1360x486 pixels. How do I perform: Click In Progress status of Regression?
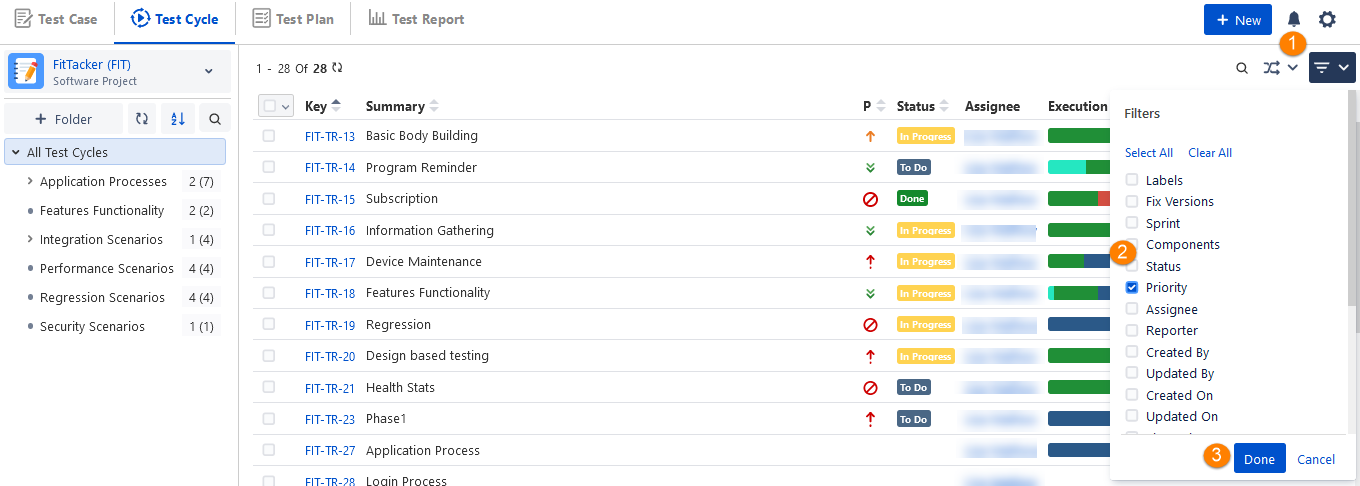tap(926, 325)
